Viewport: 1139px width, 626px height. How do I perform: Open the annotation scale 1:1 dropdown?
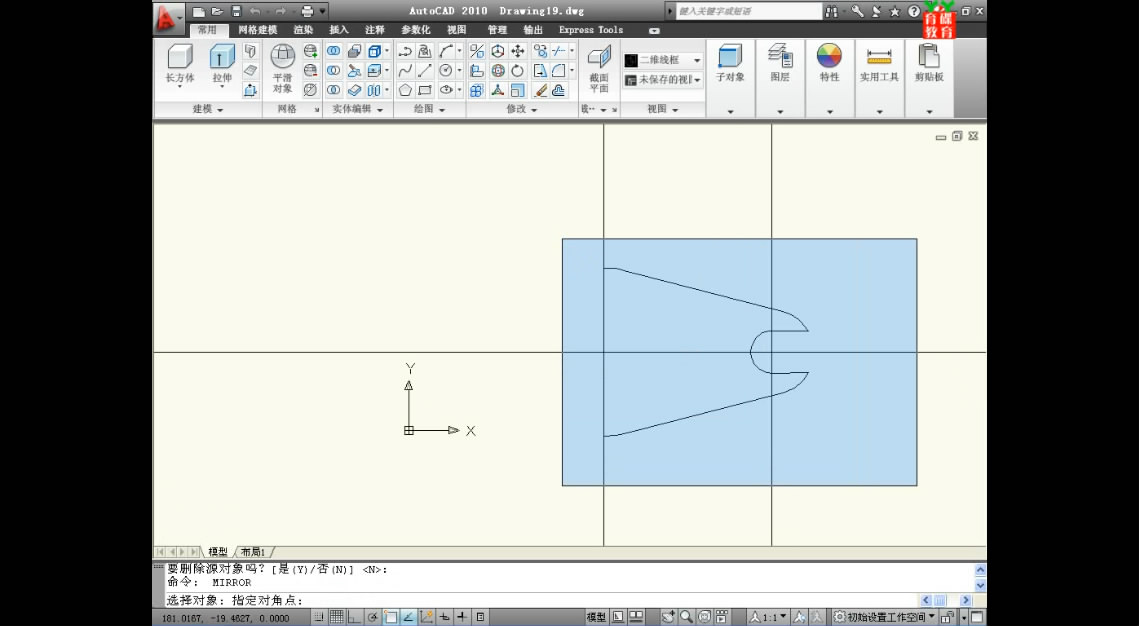(x=769, y=617)
